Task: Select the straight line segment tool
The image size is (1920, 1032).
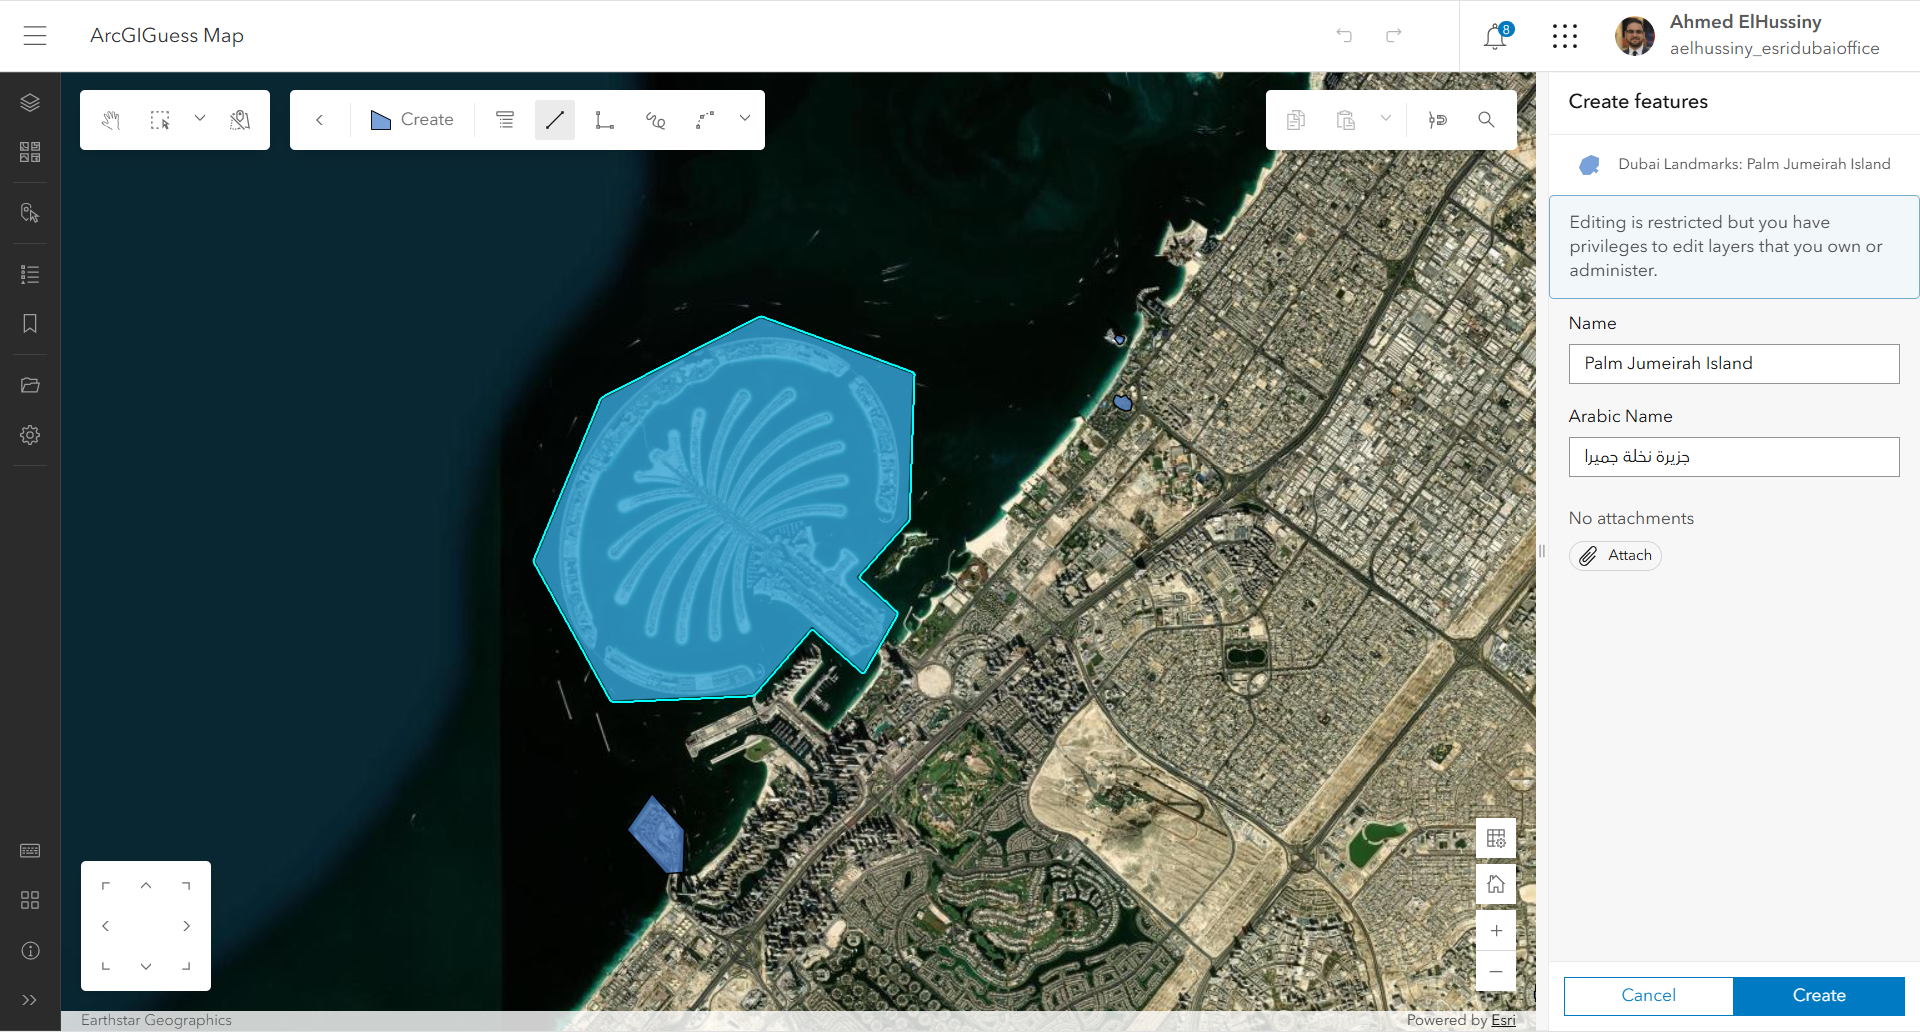Action: pos(555,120)
